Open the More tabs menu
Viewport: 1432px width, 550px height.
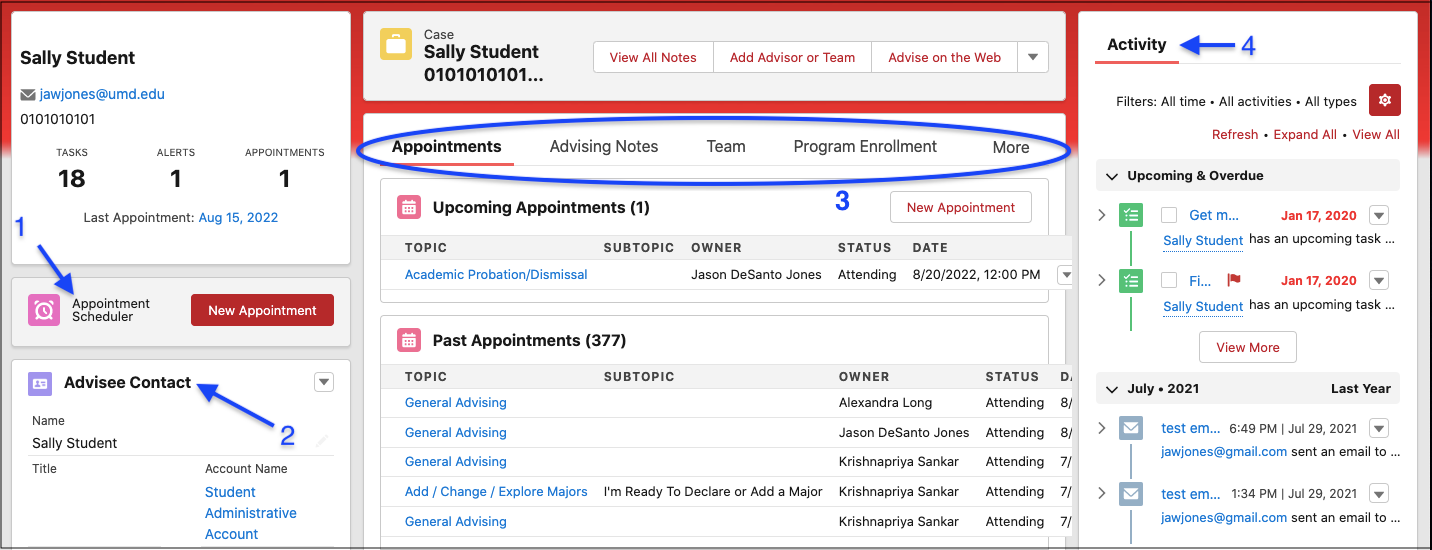[x=1011, y=148]
